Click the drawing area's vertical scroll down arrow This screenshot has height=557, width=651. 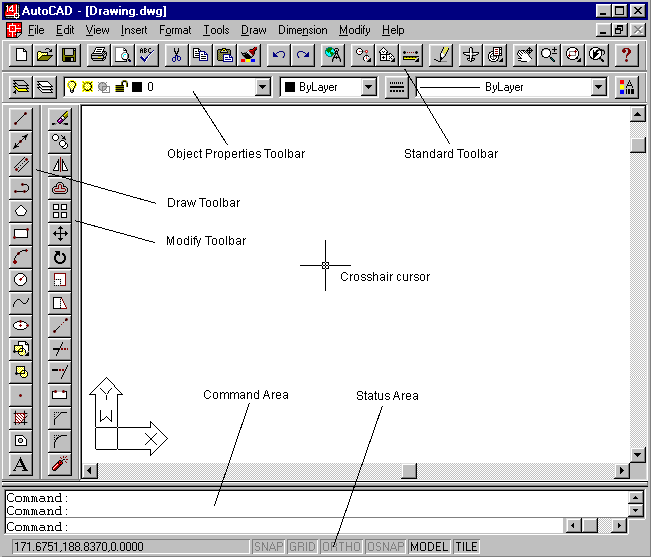[637, 454]
